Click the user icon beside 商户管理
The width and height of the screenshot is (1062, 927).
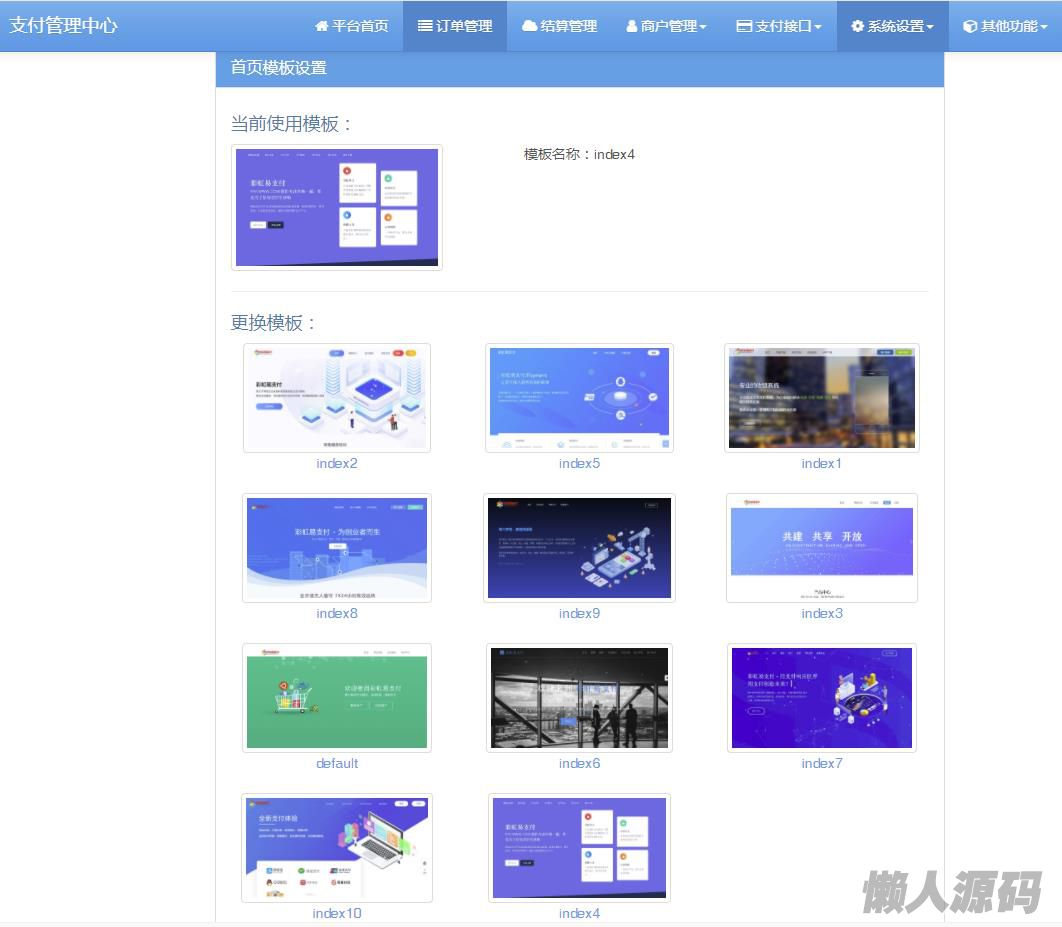(632, 27)
